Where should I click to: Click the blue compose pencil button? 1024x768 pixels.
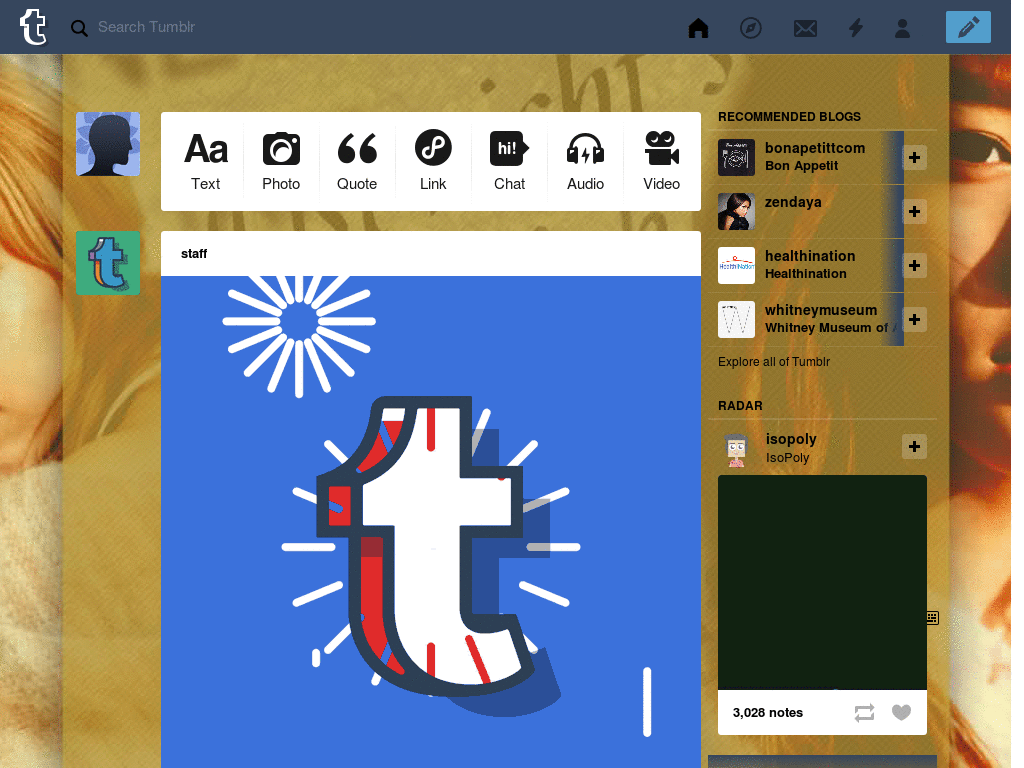click(968, 27)
